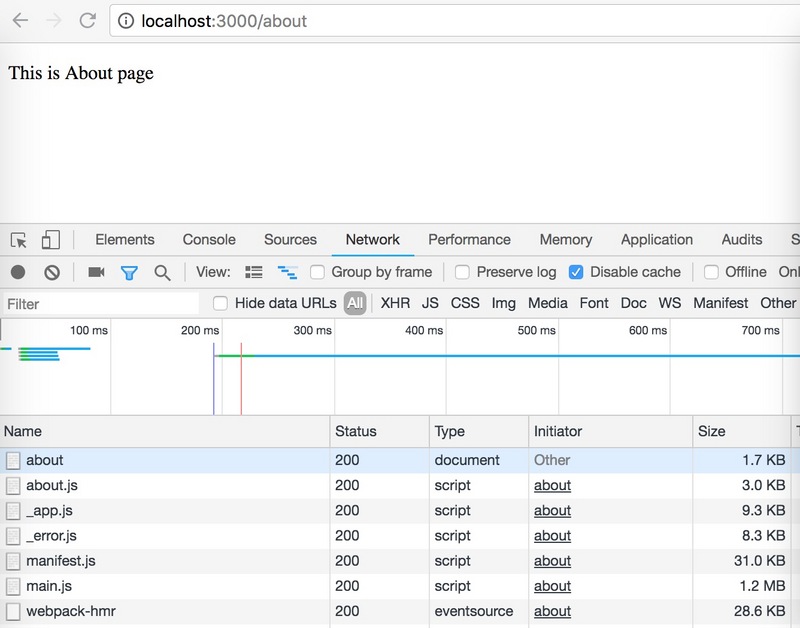Open the Console tab
The width and height of the screenshot is (800, 628).
point(209,239)
